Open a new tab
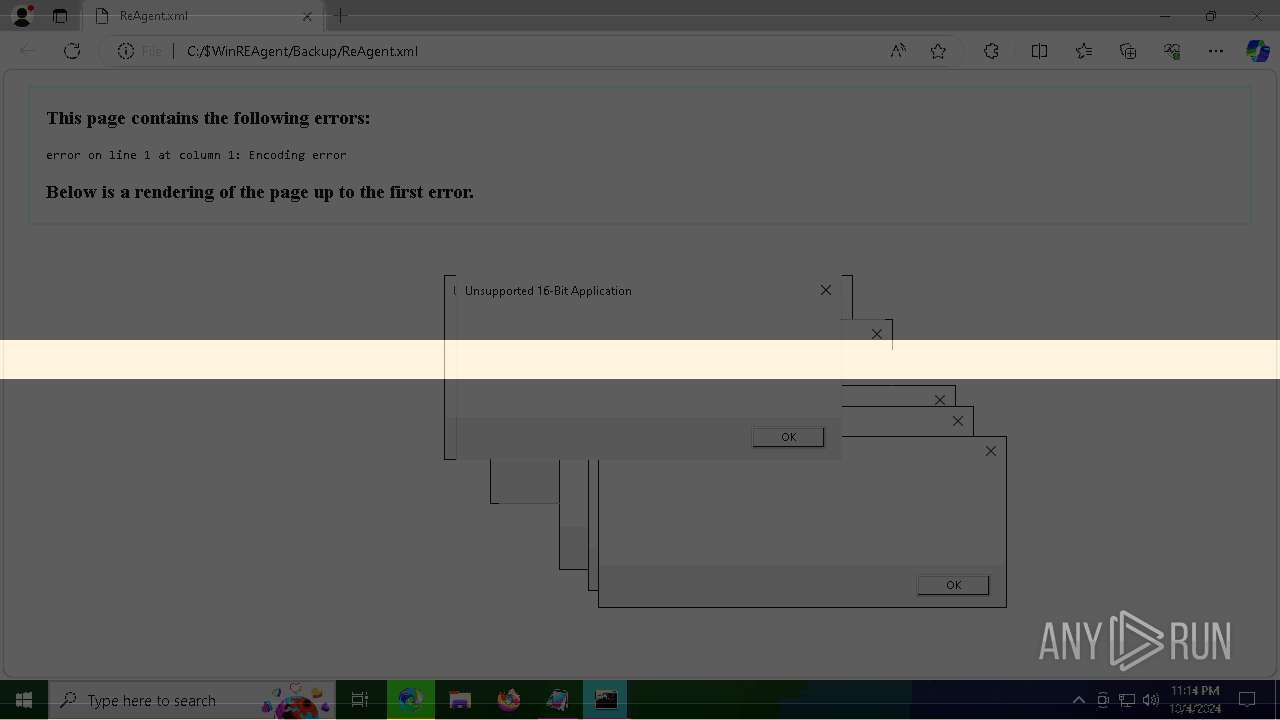 (x=341, y=16)
